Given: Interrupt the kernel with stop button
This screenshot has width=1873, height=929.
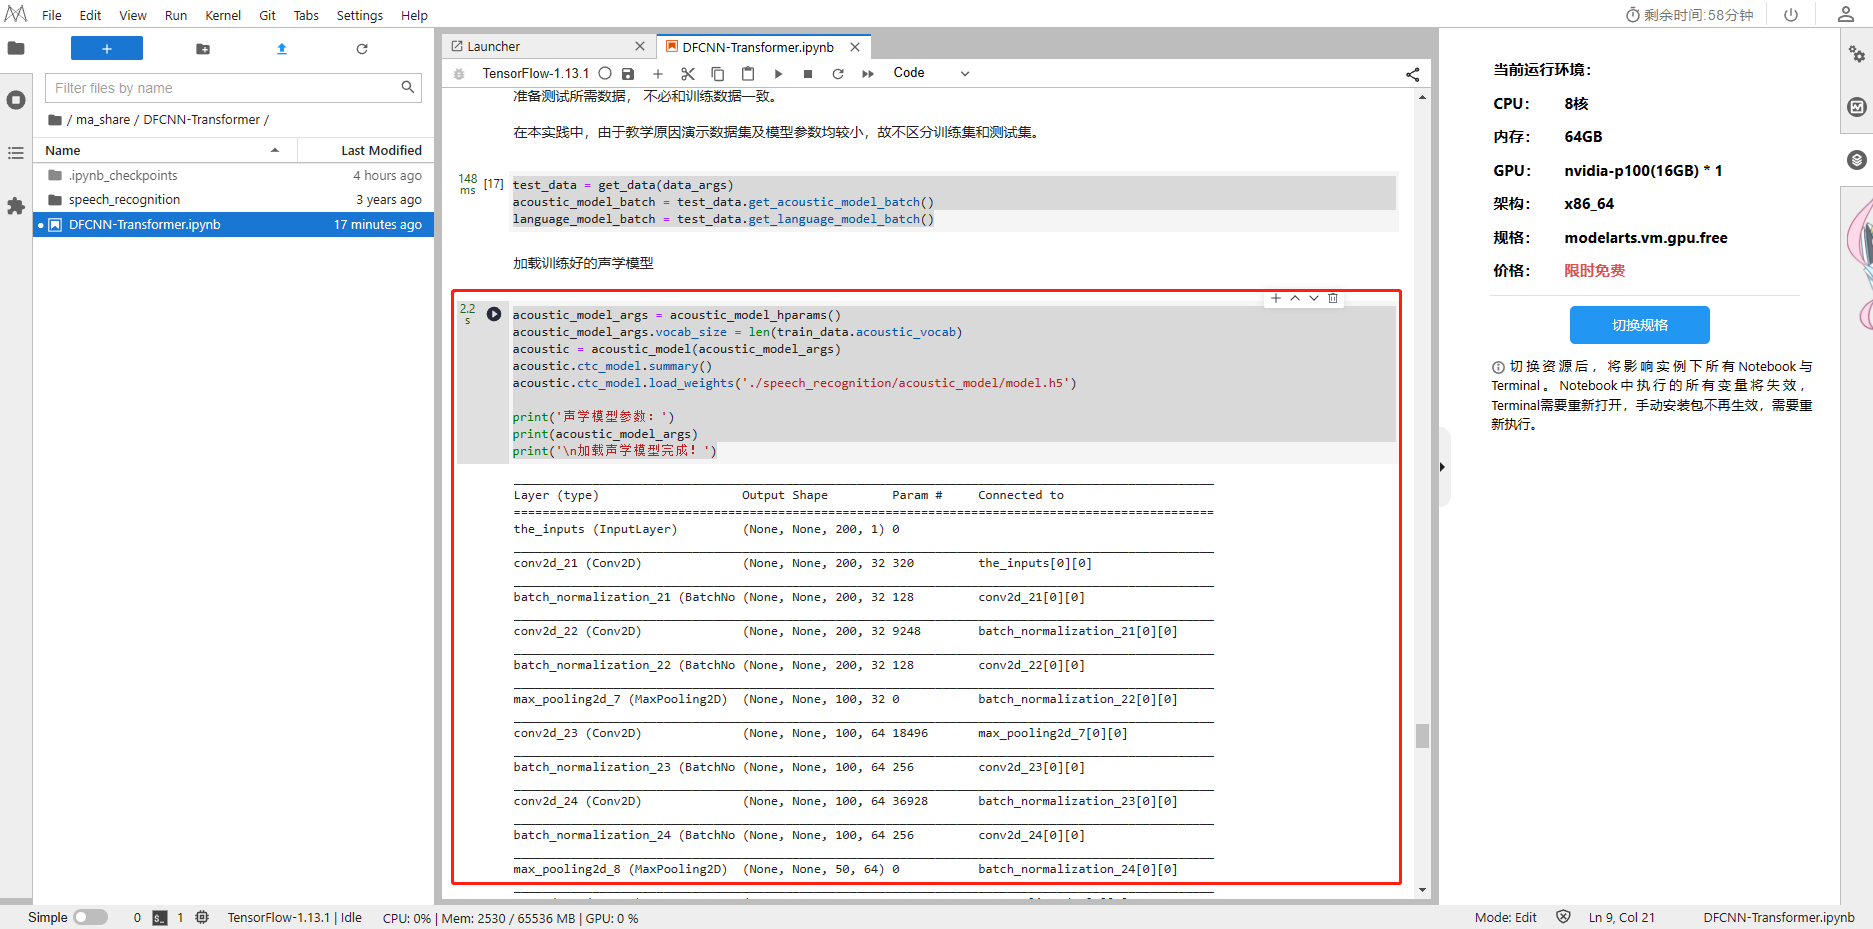Looking at the screenshot, I should click(x=808, y=73).
